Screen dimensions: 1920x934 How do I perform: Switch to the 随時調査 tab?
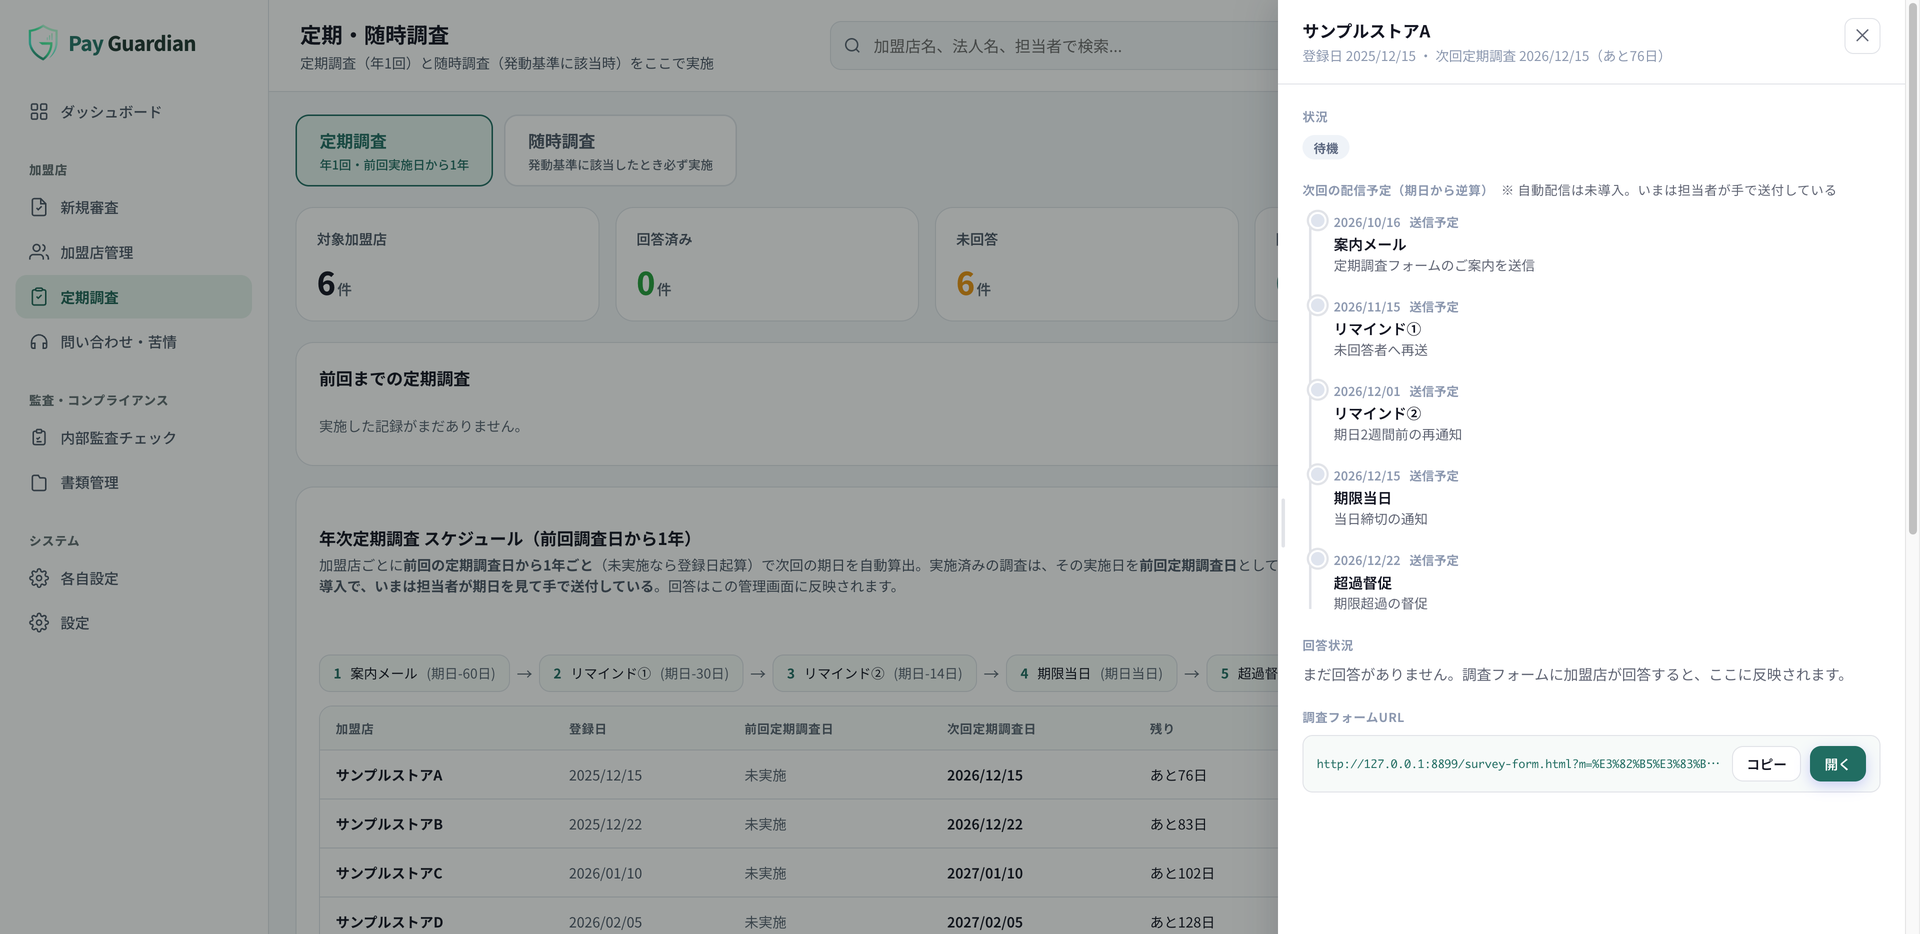[620, 150]
